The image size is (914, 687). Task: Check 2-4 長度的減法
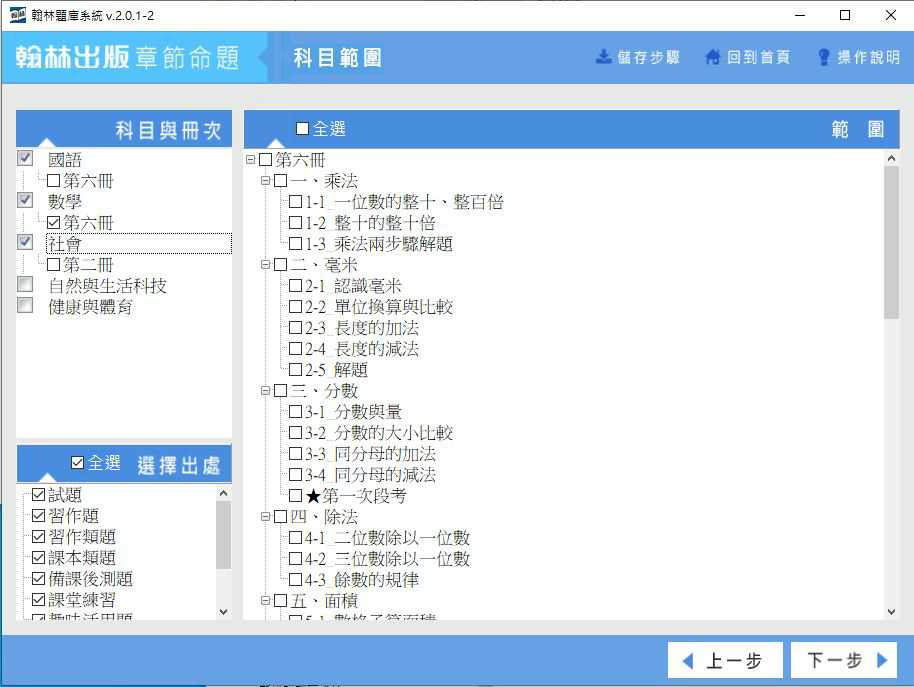pyautogui.click(x=296, y=348)
